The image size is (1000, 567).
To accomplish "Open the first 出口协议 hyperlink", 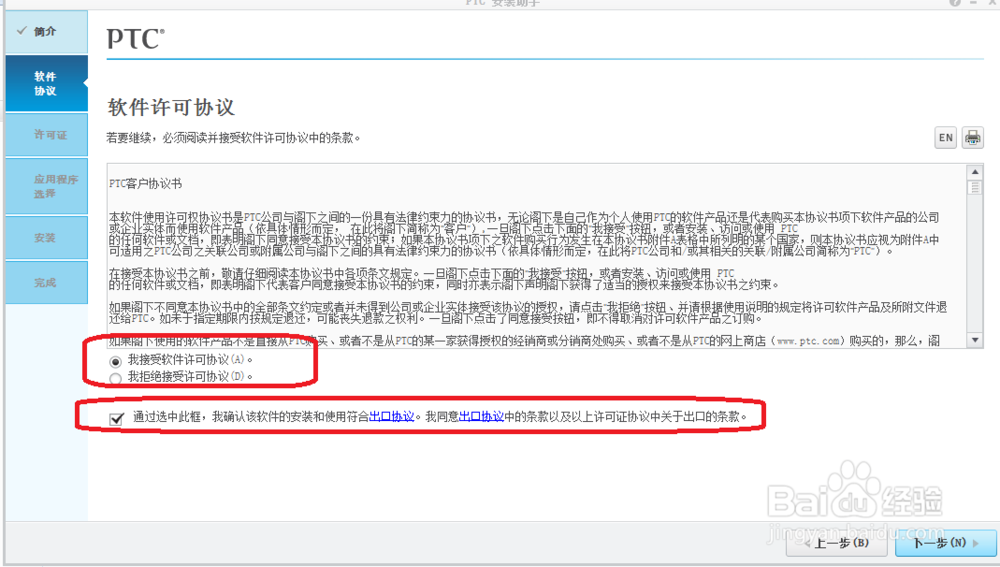I will point(392,416).
